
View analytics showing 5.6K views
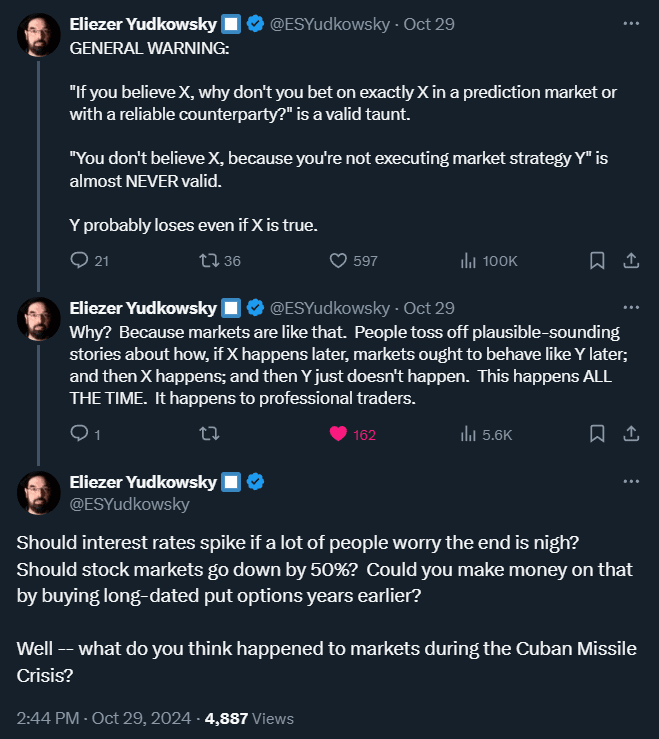[x=486, y=434]
